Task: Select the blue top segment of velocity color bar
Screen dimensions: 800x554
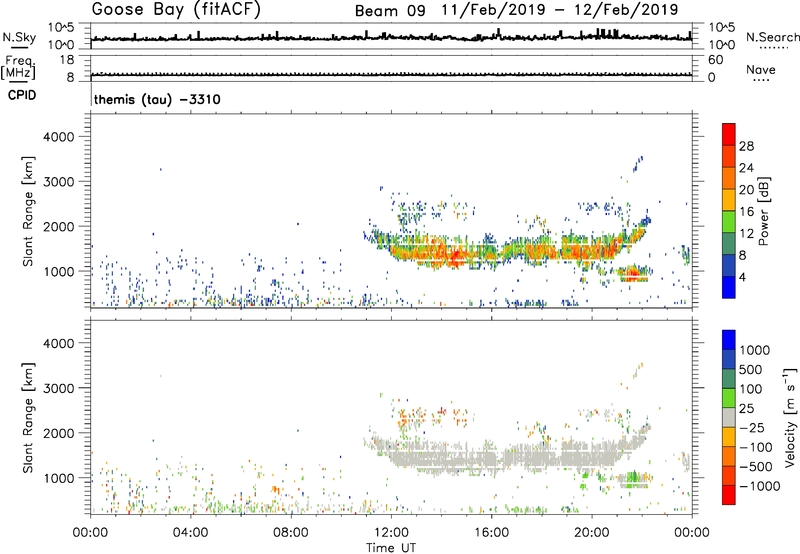Action: click(x=729, y=340)
